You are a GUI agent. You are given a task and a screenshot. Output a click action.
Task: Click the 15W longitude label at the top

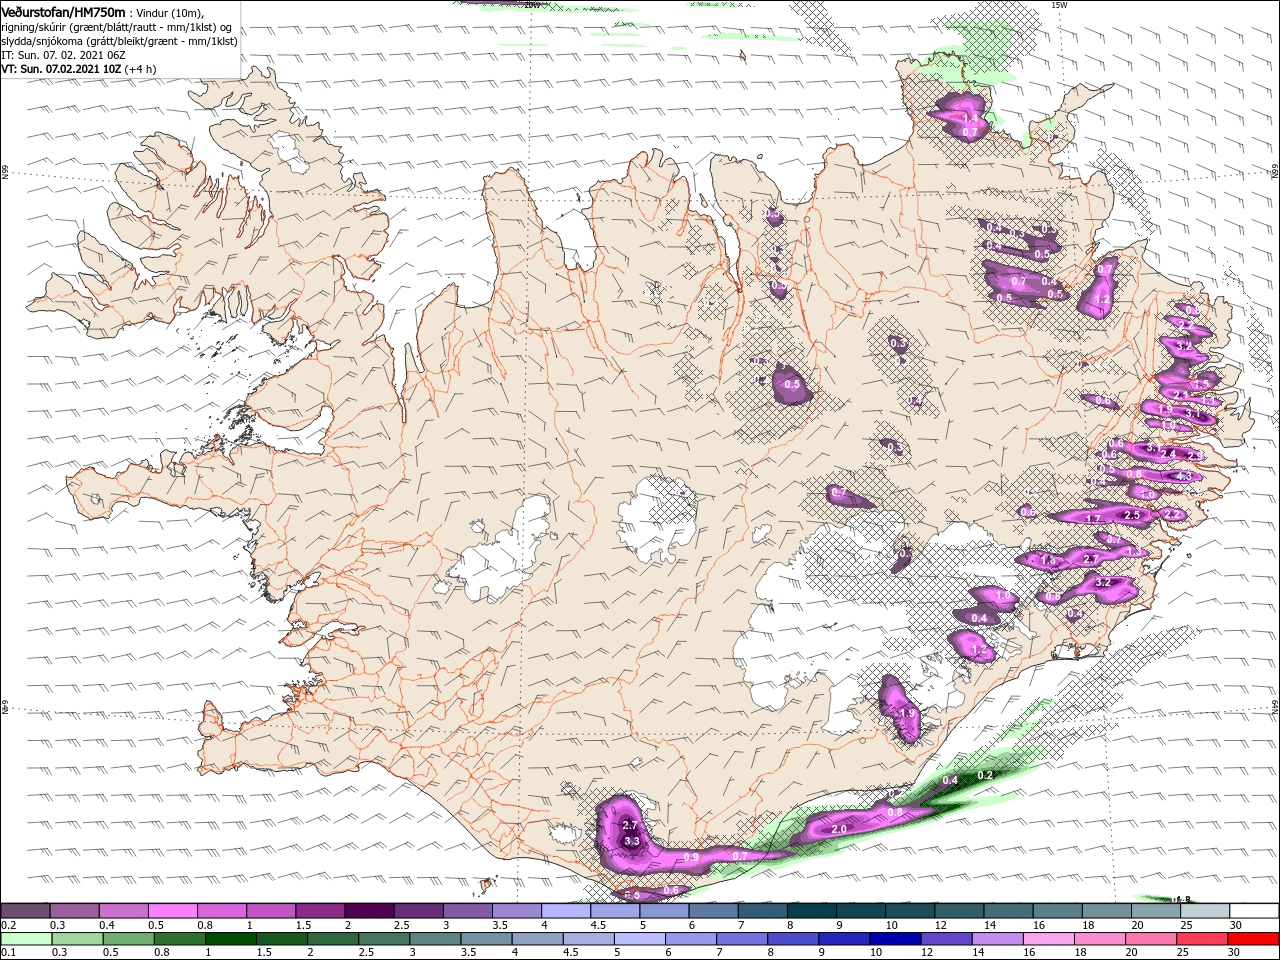tap(1059, 5)
